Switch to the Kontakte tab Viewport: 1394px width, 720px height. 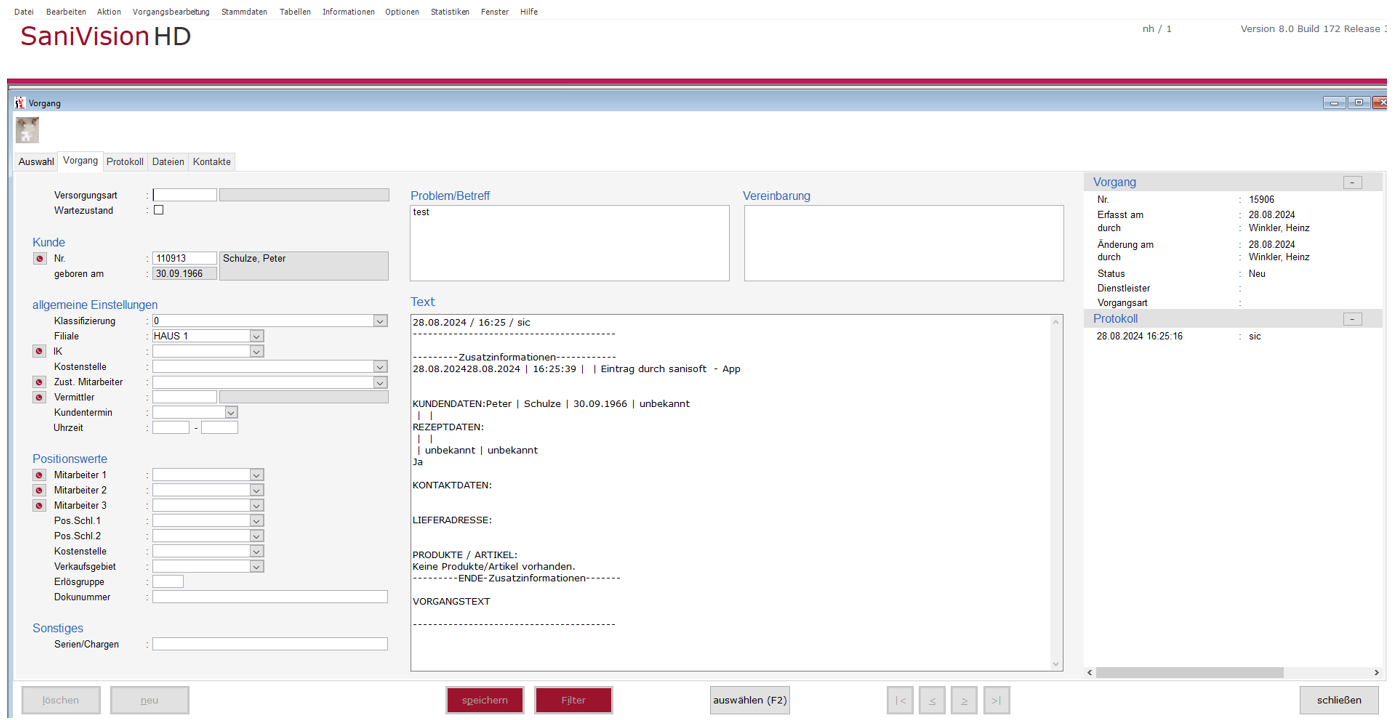click(x=212, y=162)
